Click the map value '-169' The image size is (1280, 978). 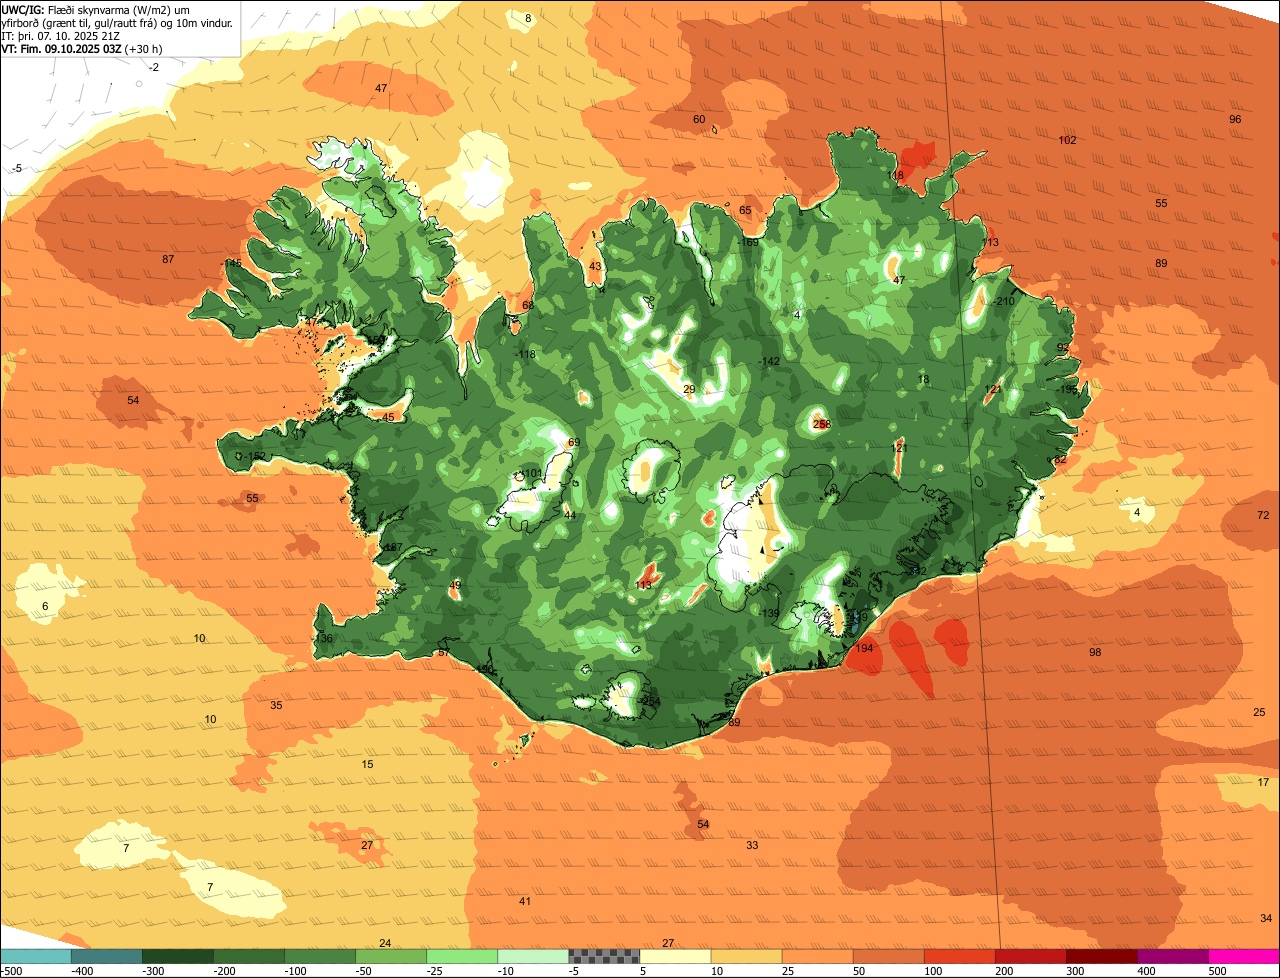coord(748,242)
